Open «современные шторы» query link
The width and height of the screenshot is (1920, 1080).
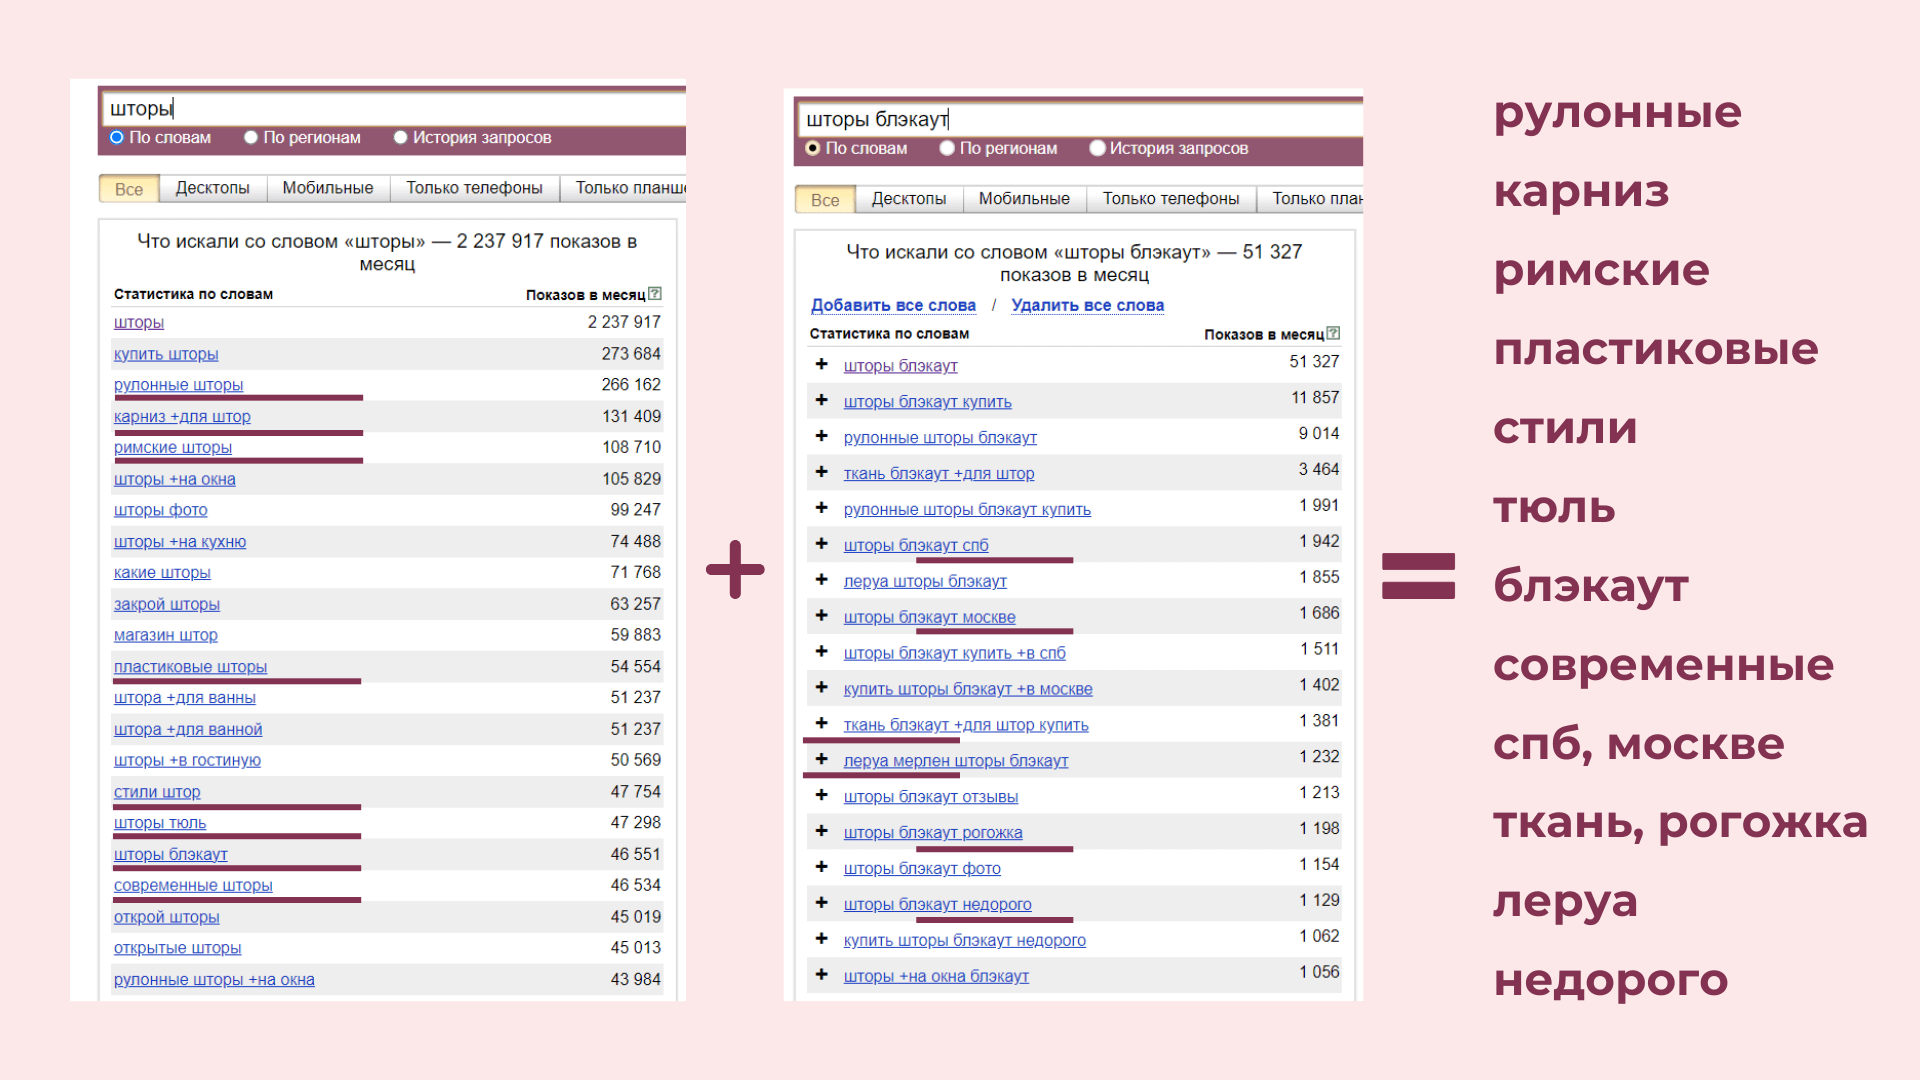click(193, 885)
